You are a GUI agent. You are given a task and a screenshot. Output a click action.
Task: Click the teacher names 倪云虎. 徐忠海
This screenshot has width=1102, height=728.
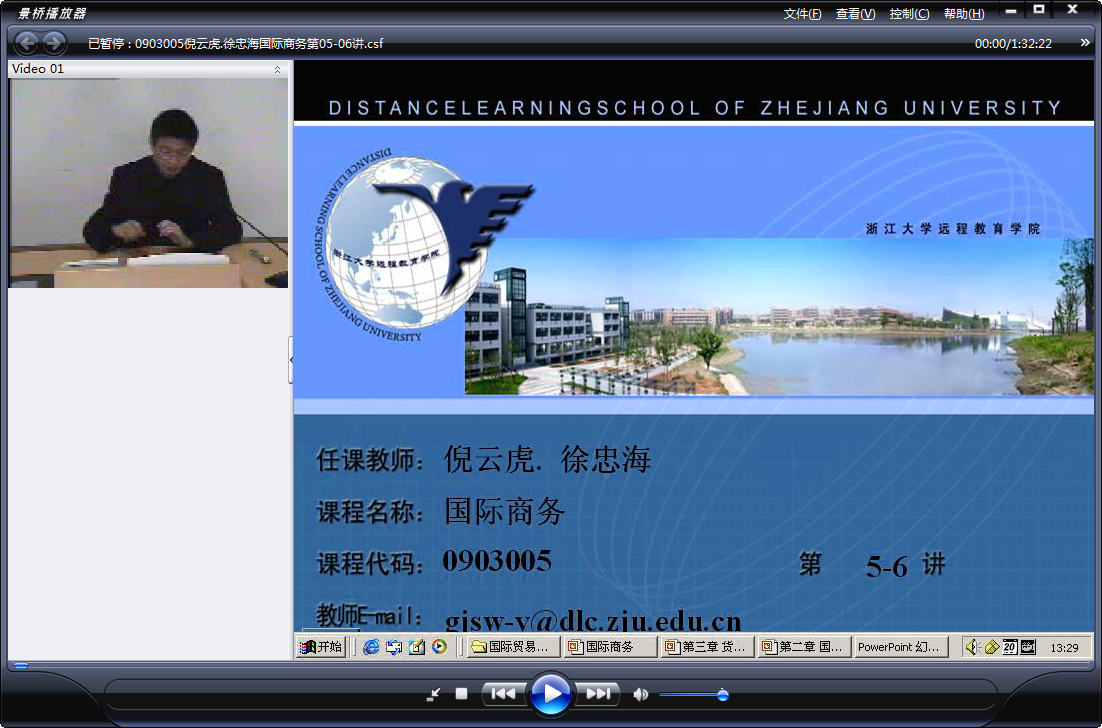pyautogui.click(x=547, y=460)
